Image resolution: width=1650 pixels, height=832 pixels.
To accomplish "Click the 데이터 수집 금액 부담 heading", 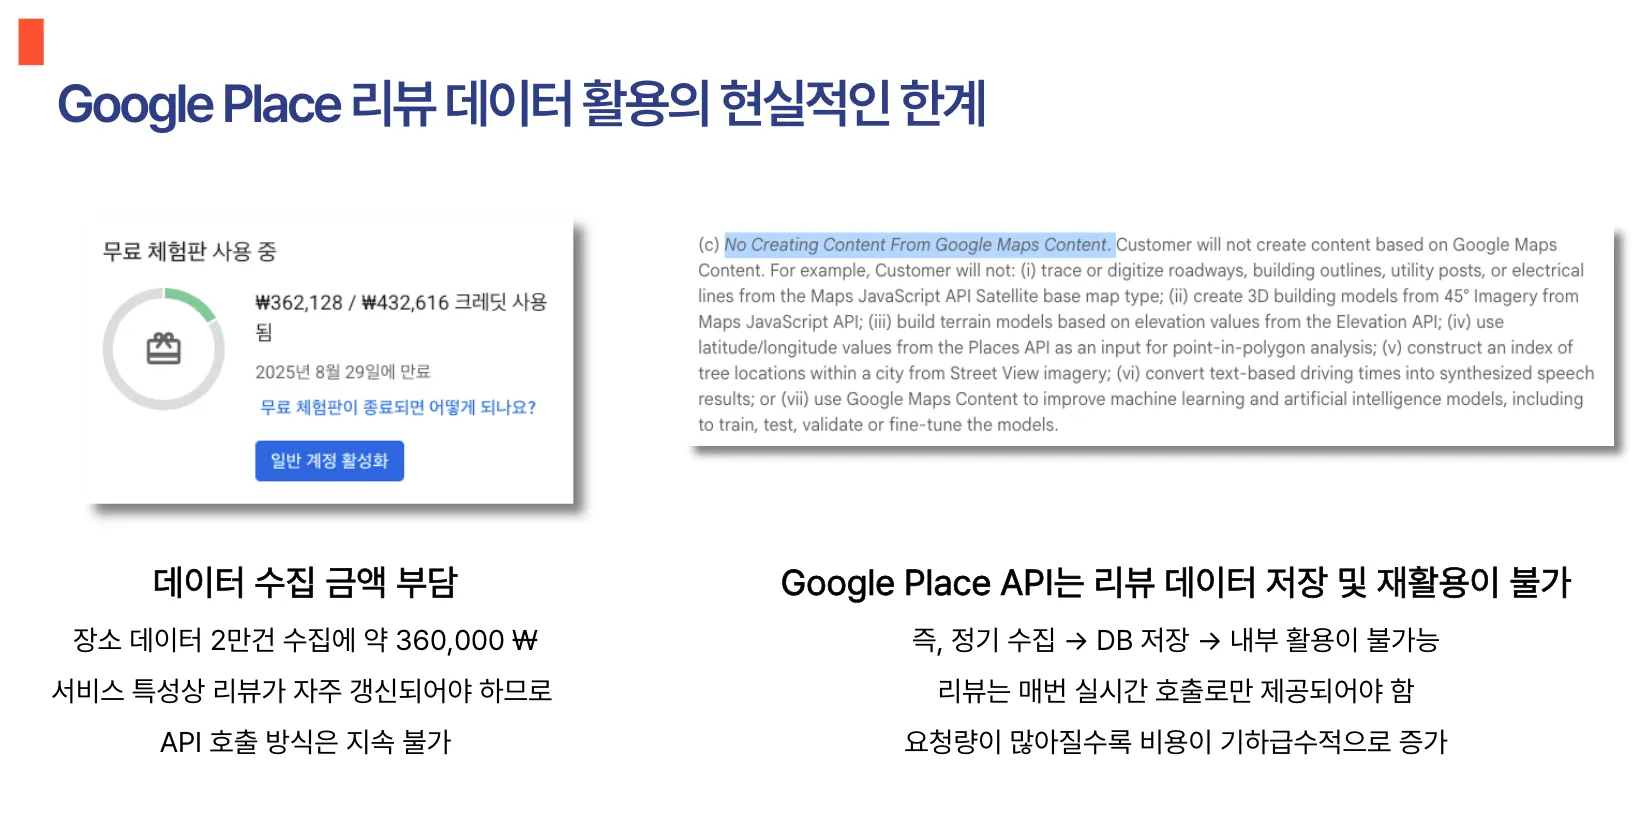I will (305, 582).
